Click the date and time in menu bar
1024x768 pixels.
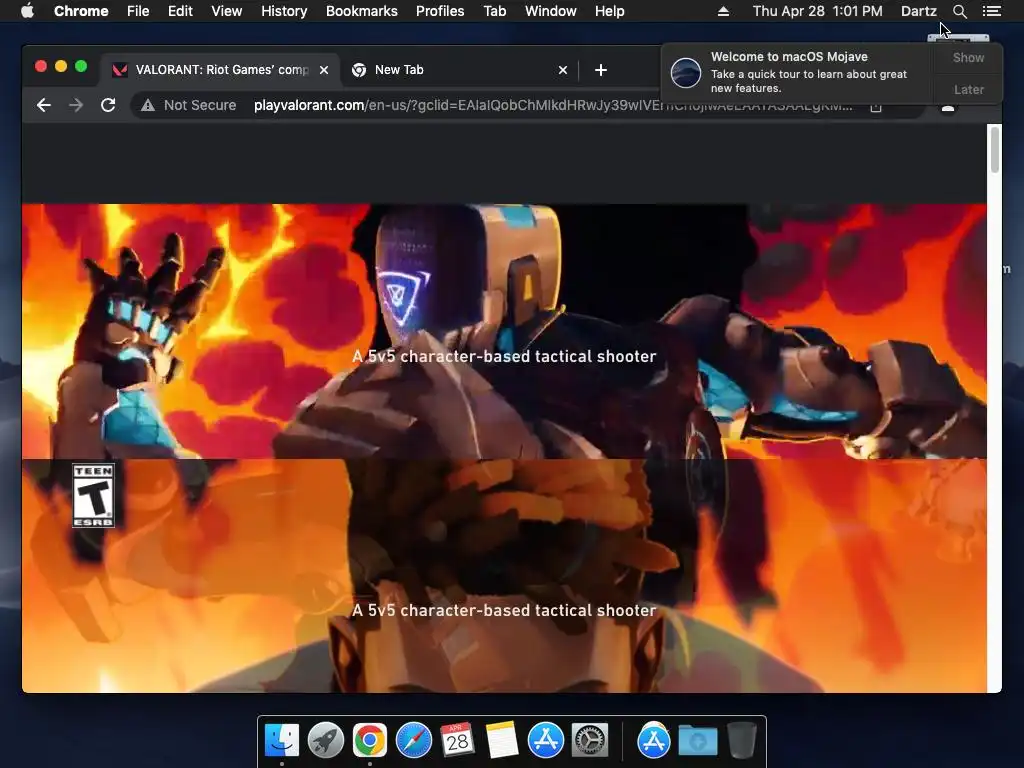tap(817, 11)
